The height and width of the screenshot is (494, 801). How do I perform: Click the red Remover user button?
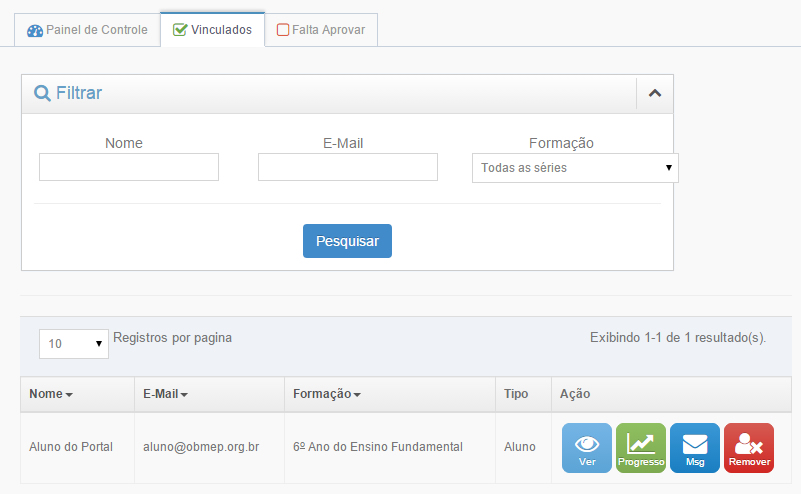pyautogui.click(x=749, y=447)
